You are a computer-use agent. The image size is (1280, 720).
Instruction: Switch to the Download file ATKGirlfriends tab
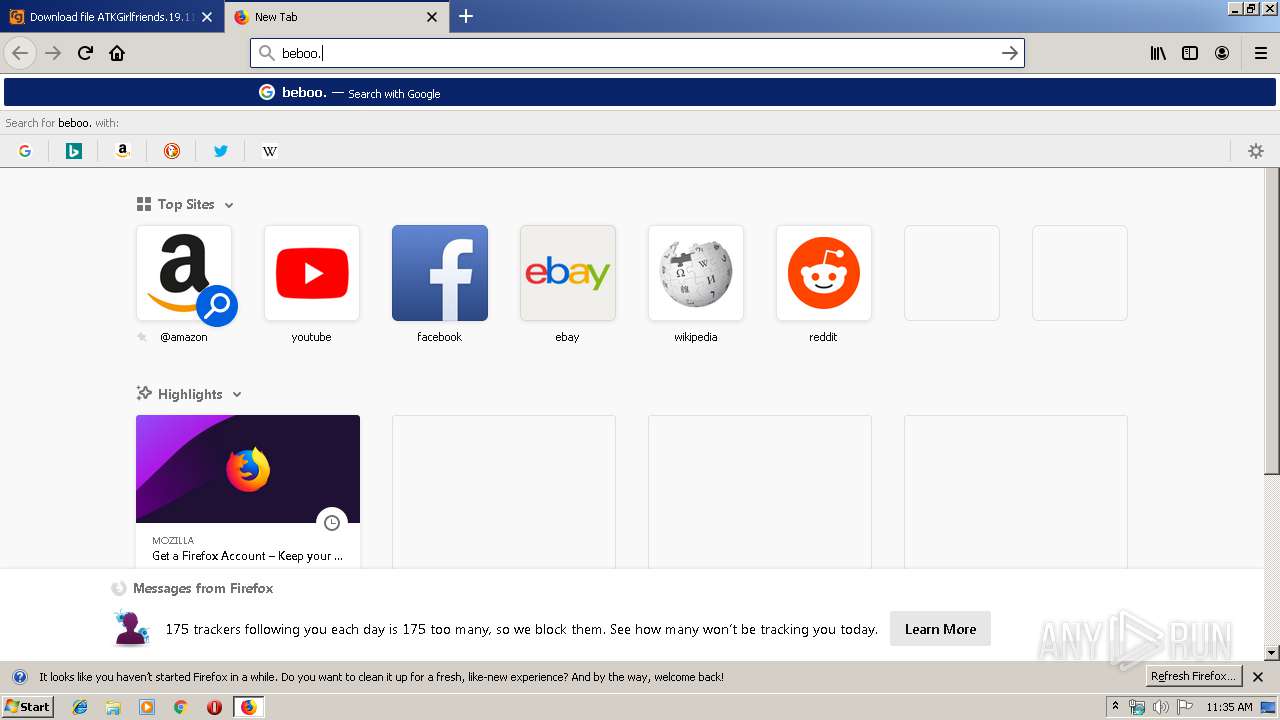pyautogui.click(x=112, y=17)
